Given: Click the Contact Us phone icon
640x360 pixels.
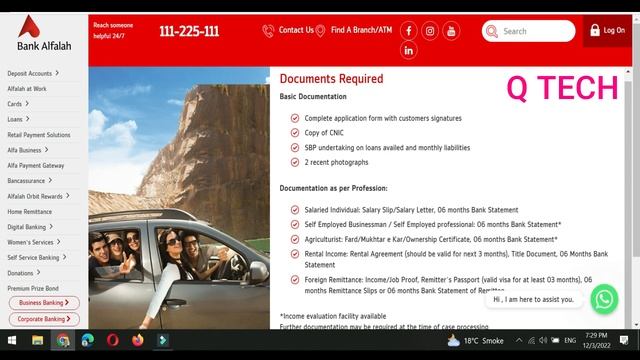Looking at the screenshot, I should tap(268, 31).
